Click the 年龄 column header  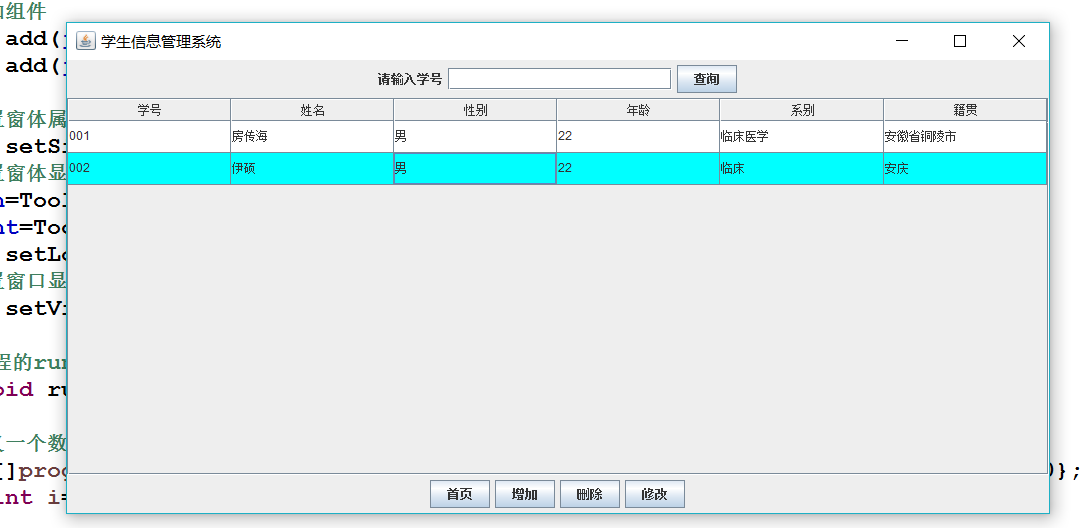[638, 110]
